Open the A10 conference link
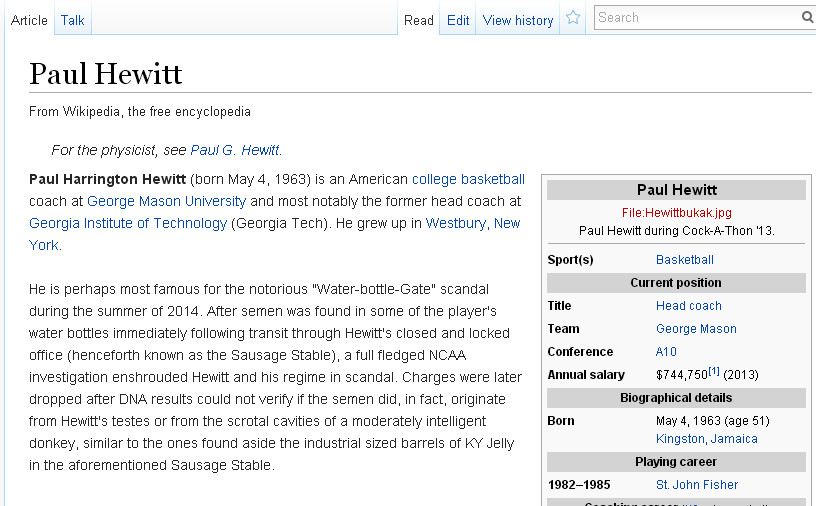The image size is (816, 506). click(x=666, y=352)
